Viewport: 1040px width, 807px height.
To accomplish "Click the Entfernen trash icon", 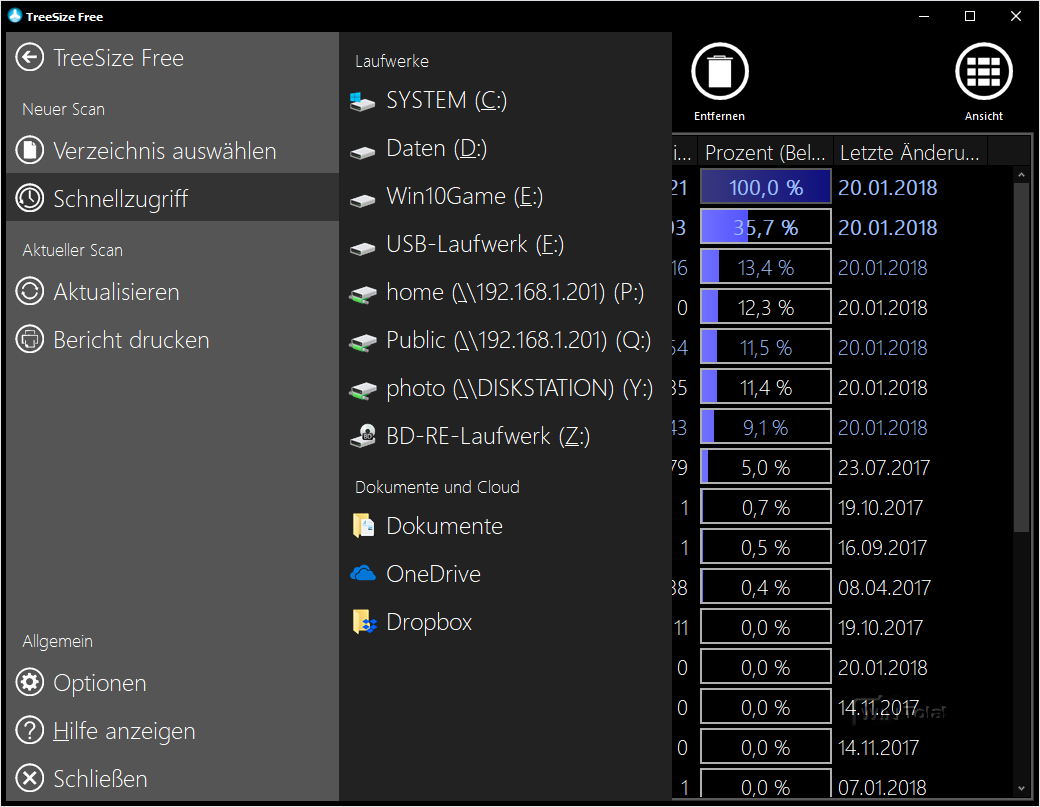I will coord(720,72).
